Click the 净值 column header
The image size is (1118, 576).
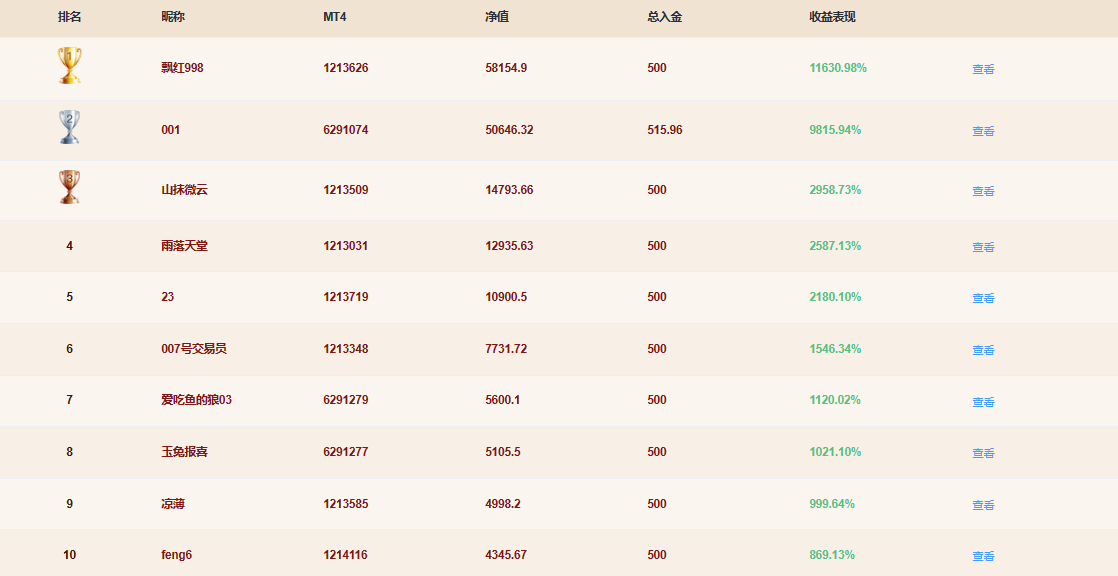tap(497, 17)
